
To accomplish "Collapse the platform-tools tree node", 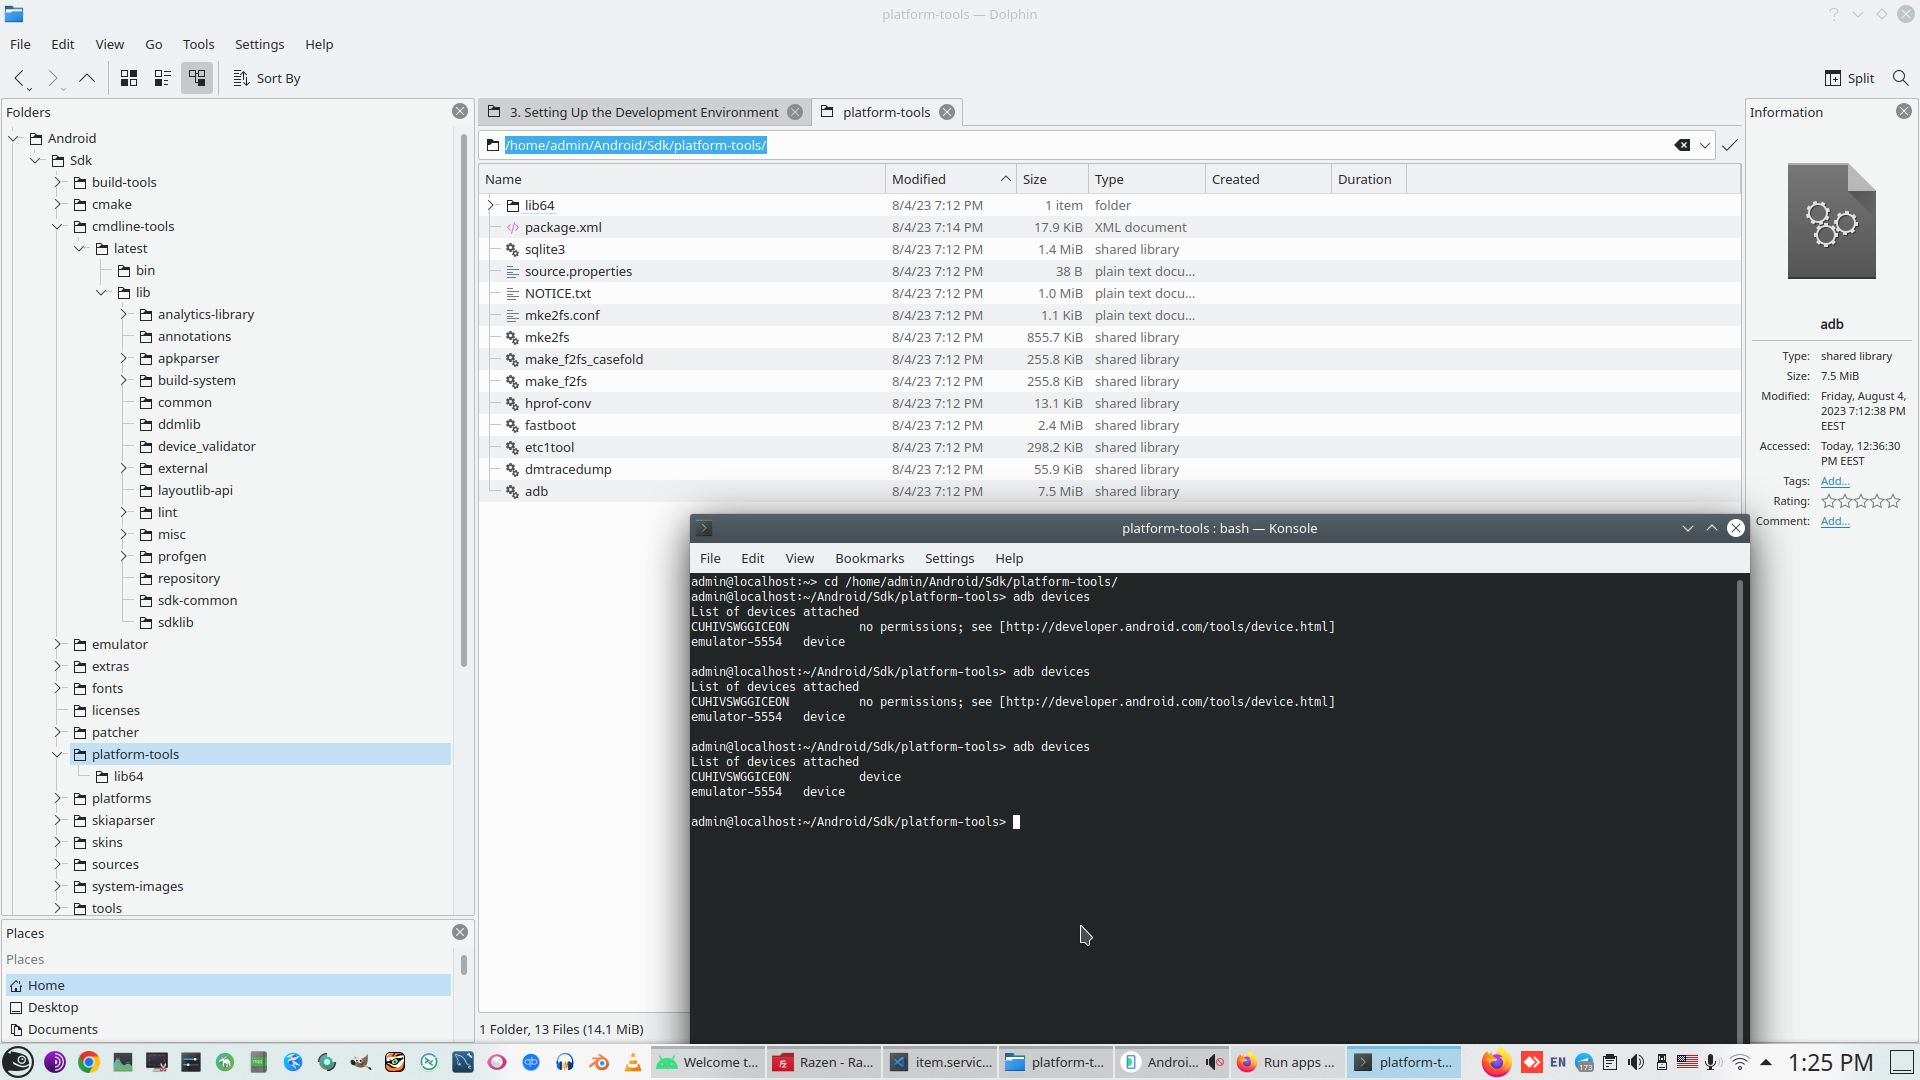I will click(58, 754).
